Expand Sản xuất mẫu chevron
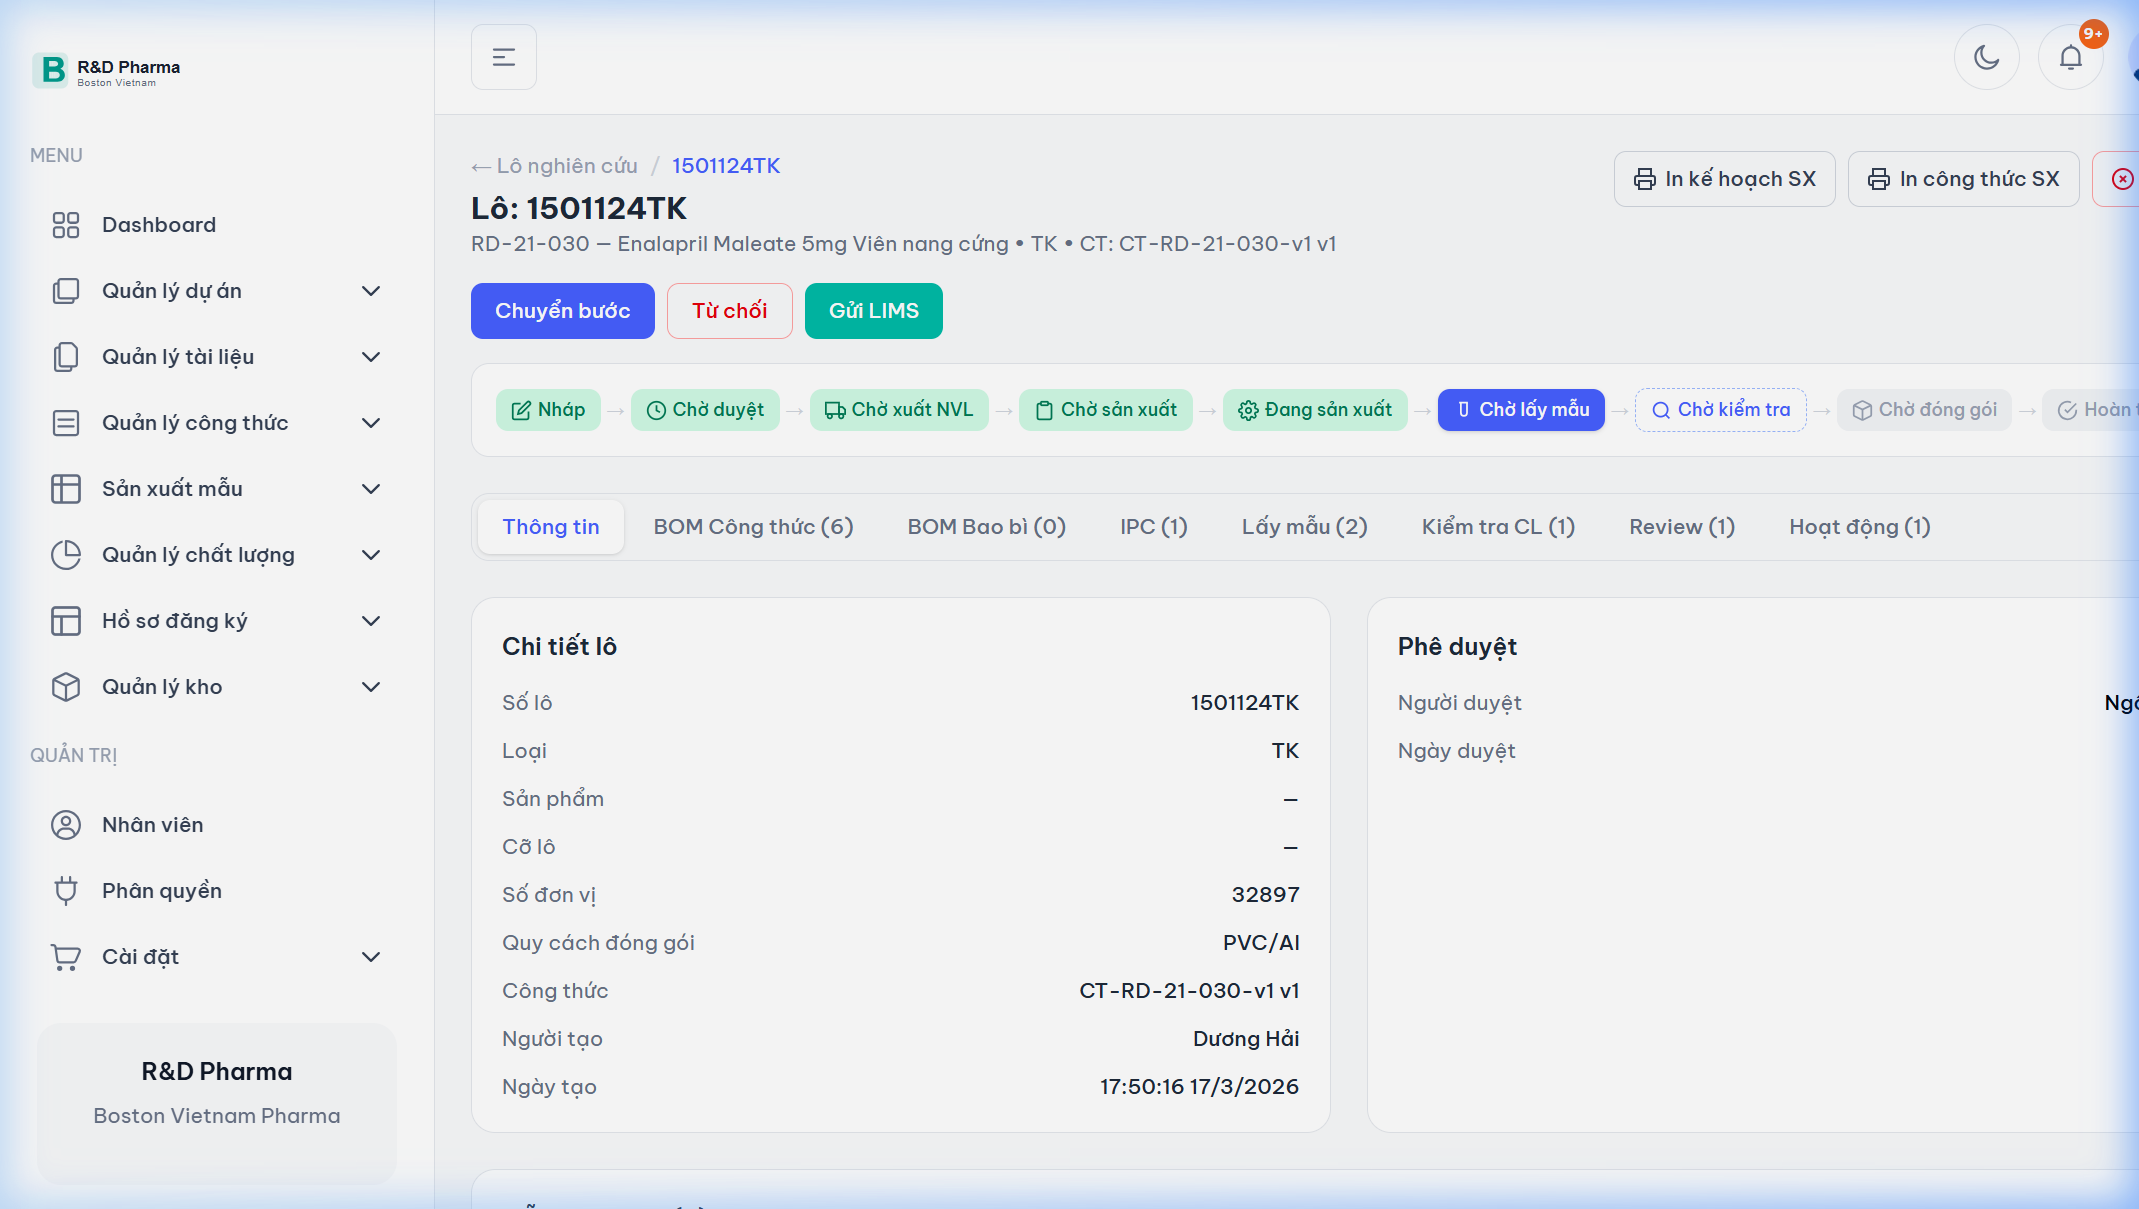Image resolution: width=2139 pixels, height=1209 pixels. [x=371, y=489]
